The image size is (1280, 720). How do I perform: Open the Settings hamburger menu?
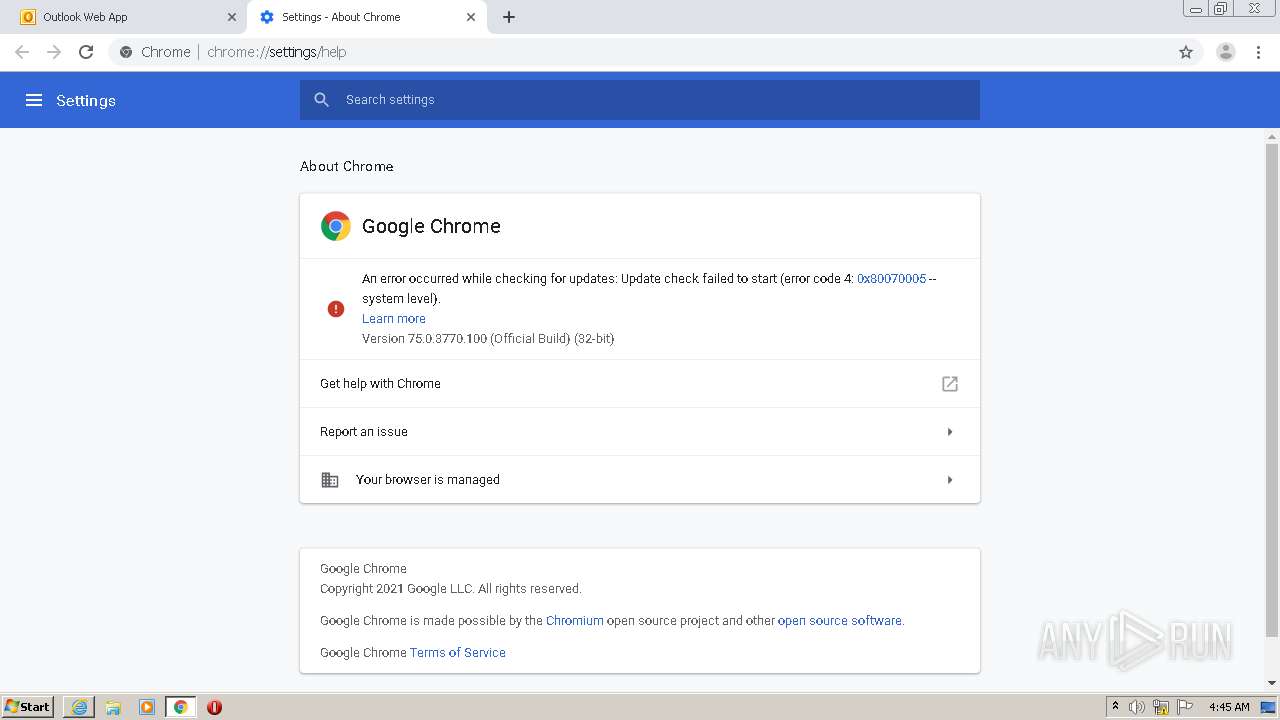coord(34,100)
